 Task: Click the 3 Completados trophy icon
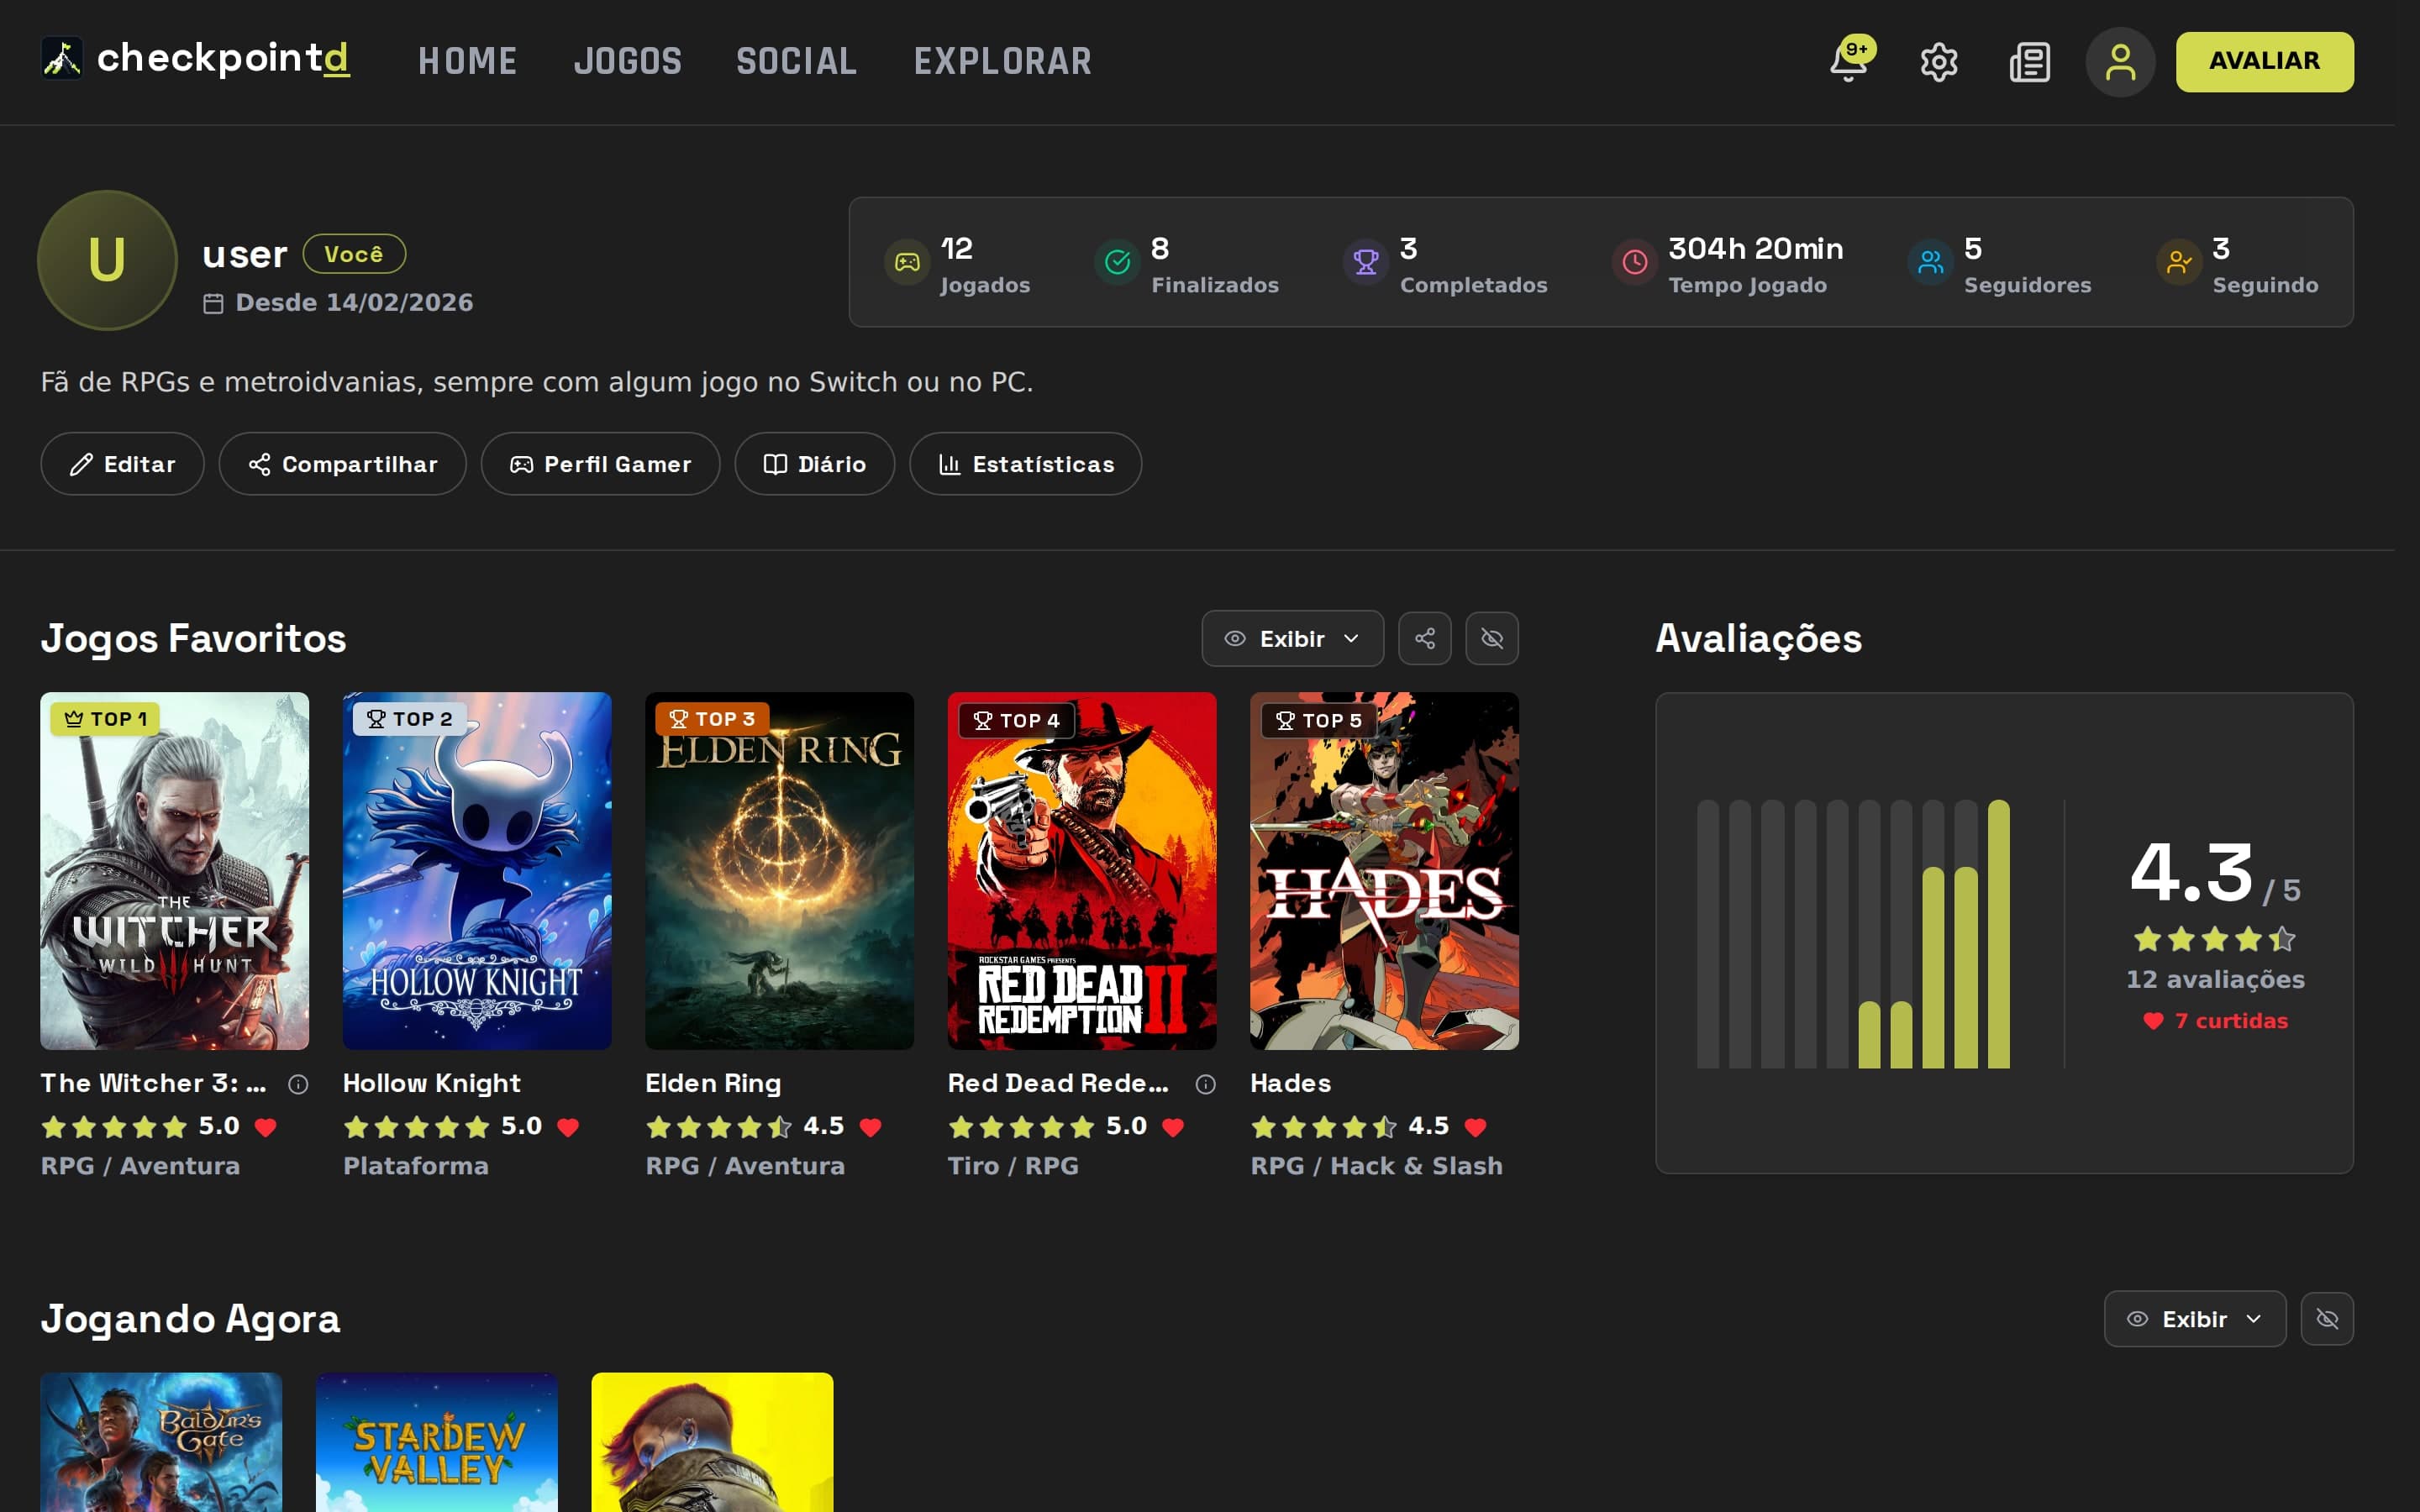coord(1366,262)
